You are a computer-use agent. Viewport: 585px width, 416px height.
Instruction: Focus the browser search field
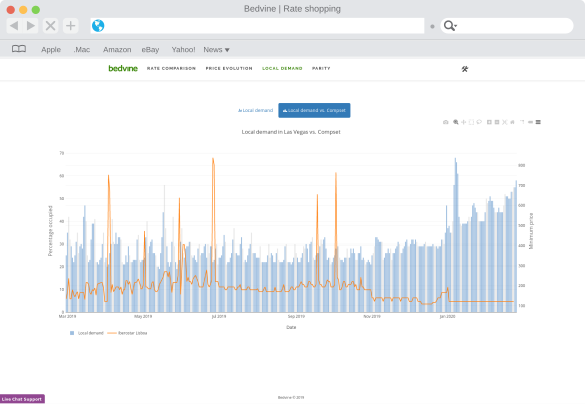pyautogui.click(x=507, y=26)
